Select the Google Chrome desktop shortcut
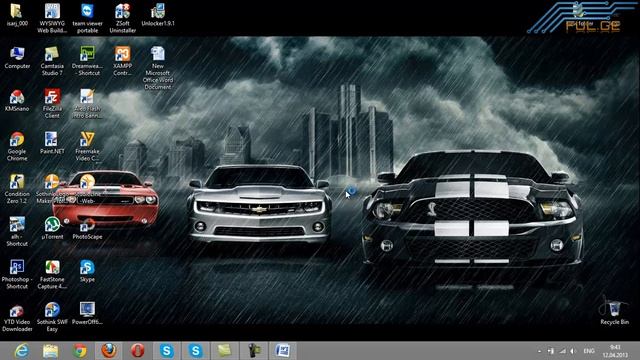Screen dimensions: 640x360 pyautogui.click(x=17, y=146)
